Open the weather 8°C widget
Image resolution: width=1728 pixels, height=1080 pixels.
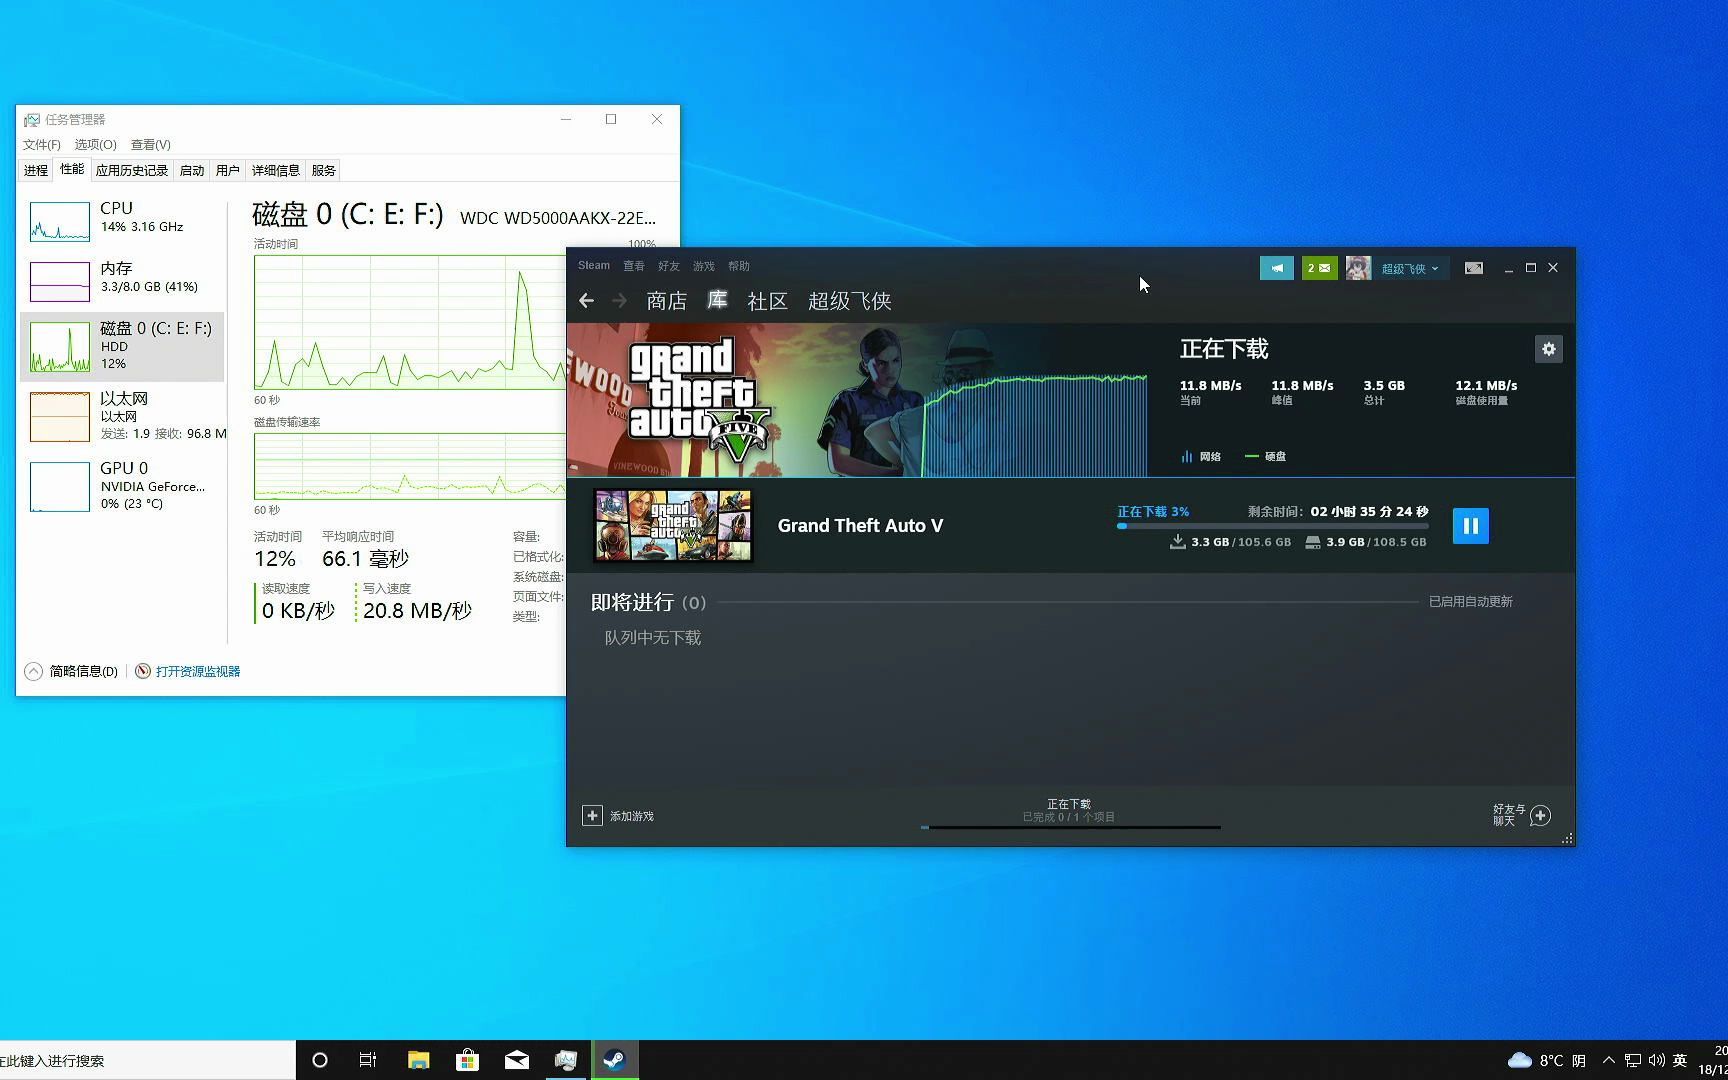1546,1060
